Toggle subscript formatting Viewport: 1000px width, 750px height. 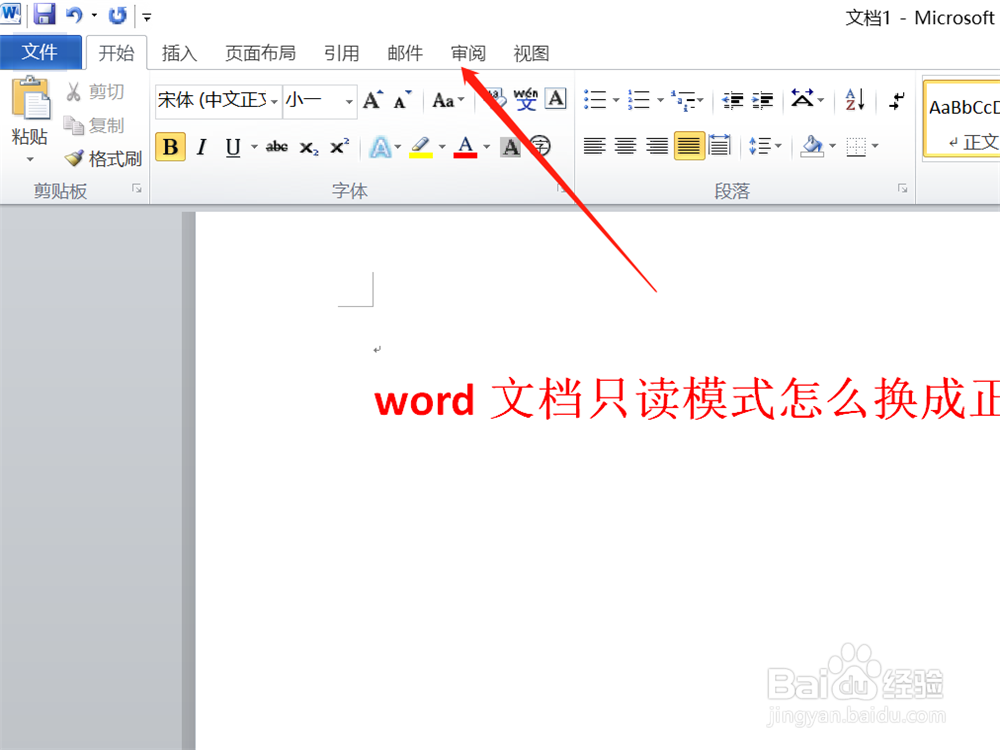coord(309,148)
